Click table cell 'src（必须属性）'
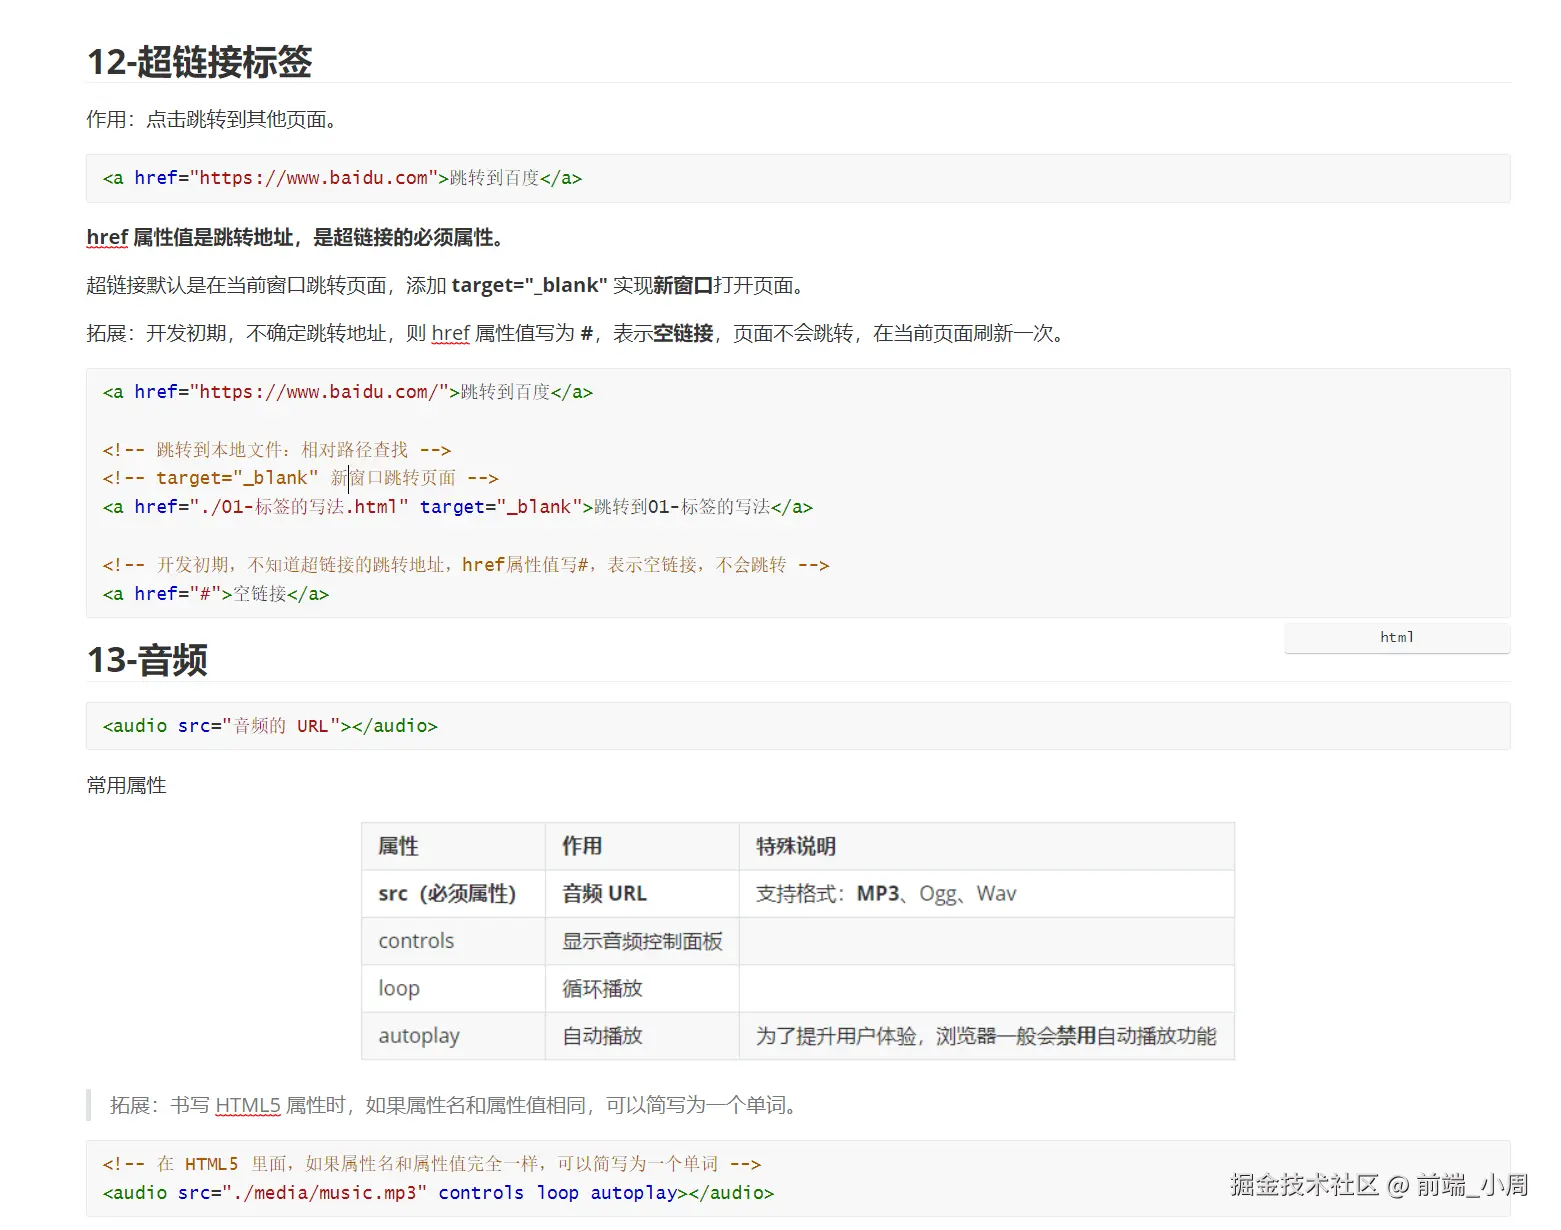The height and width of the screenshot is (1230, 1561). [453, 893]
